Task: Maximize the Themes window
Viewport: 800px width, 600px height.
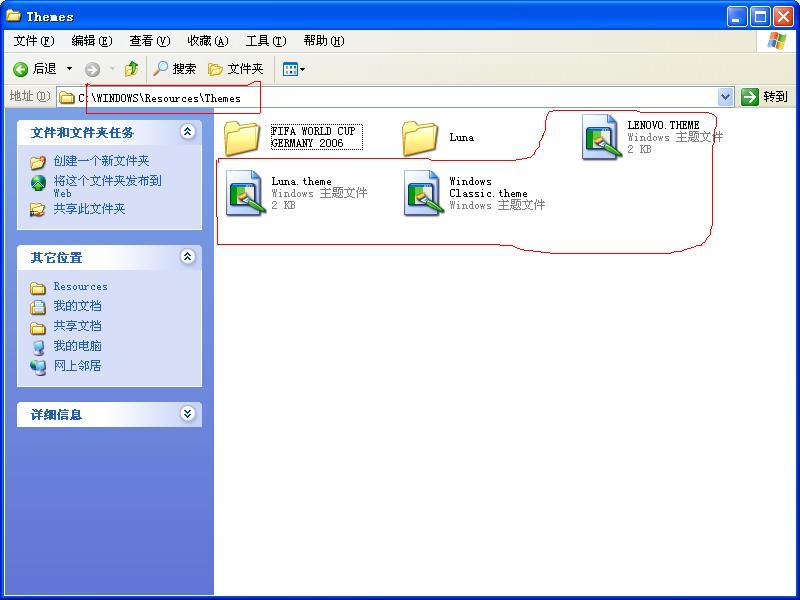Action: (x=760, y=17)
